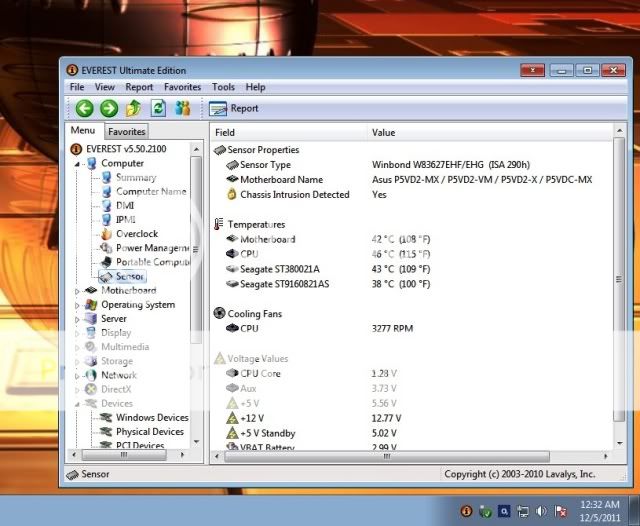
Task: Open the File menu
Action: pos(77,87)
